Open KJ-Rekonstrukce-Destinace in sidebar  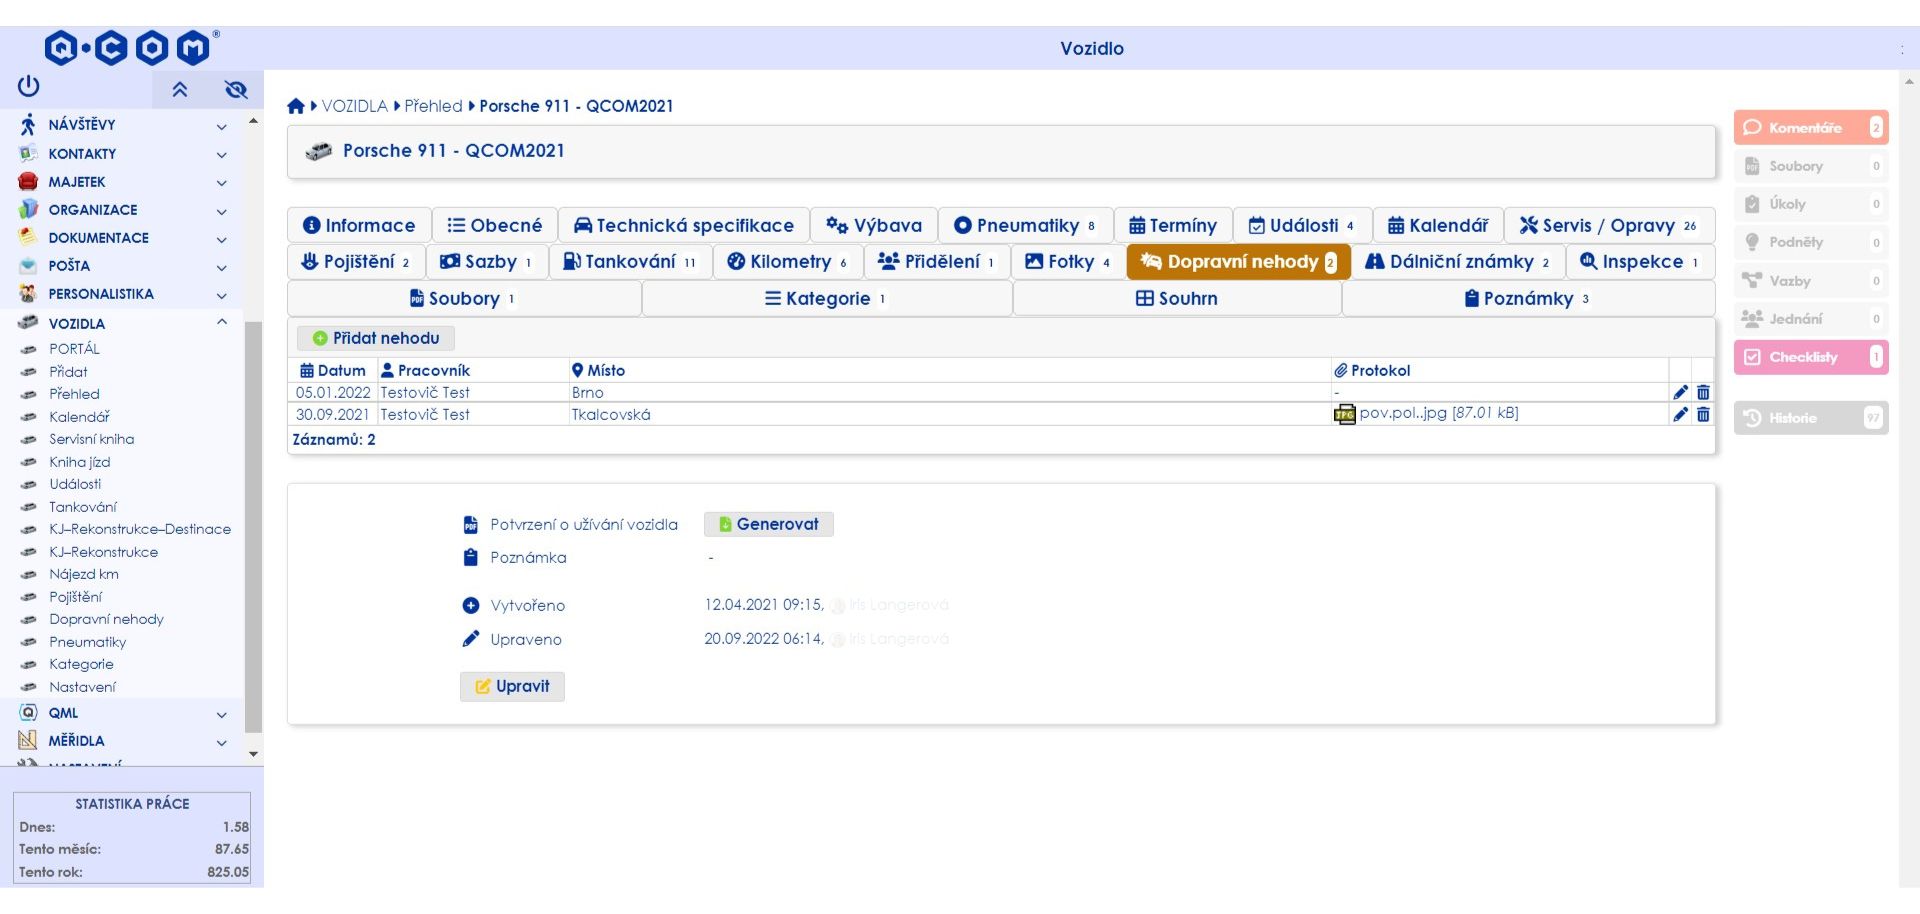tap(140, 529)
